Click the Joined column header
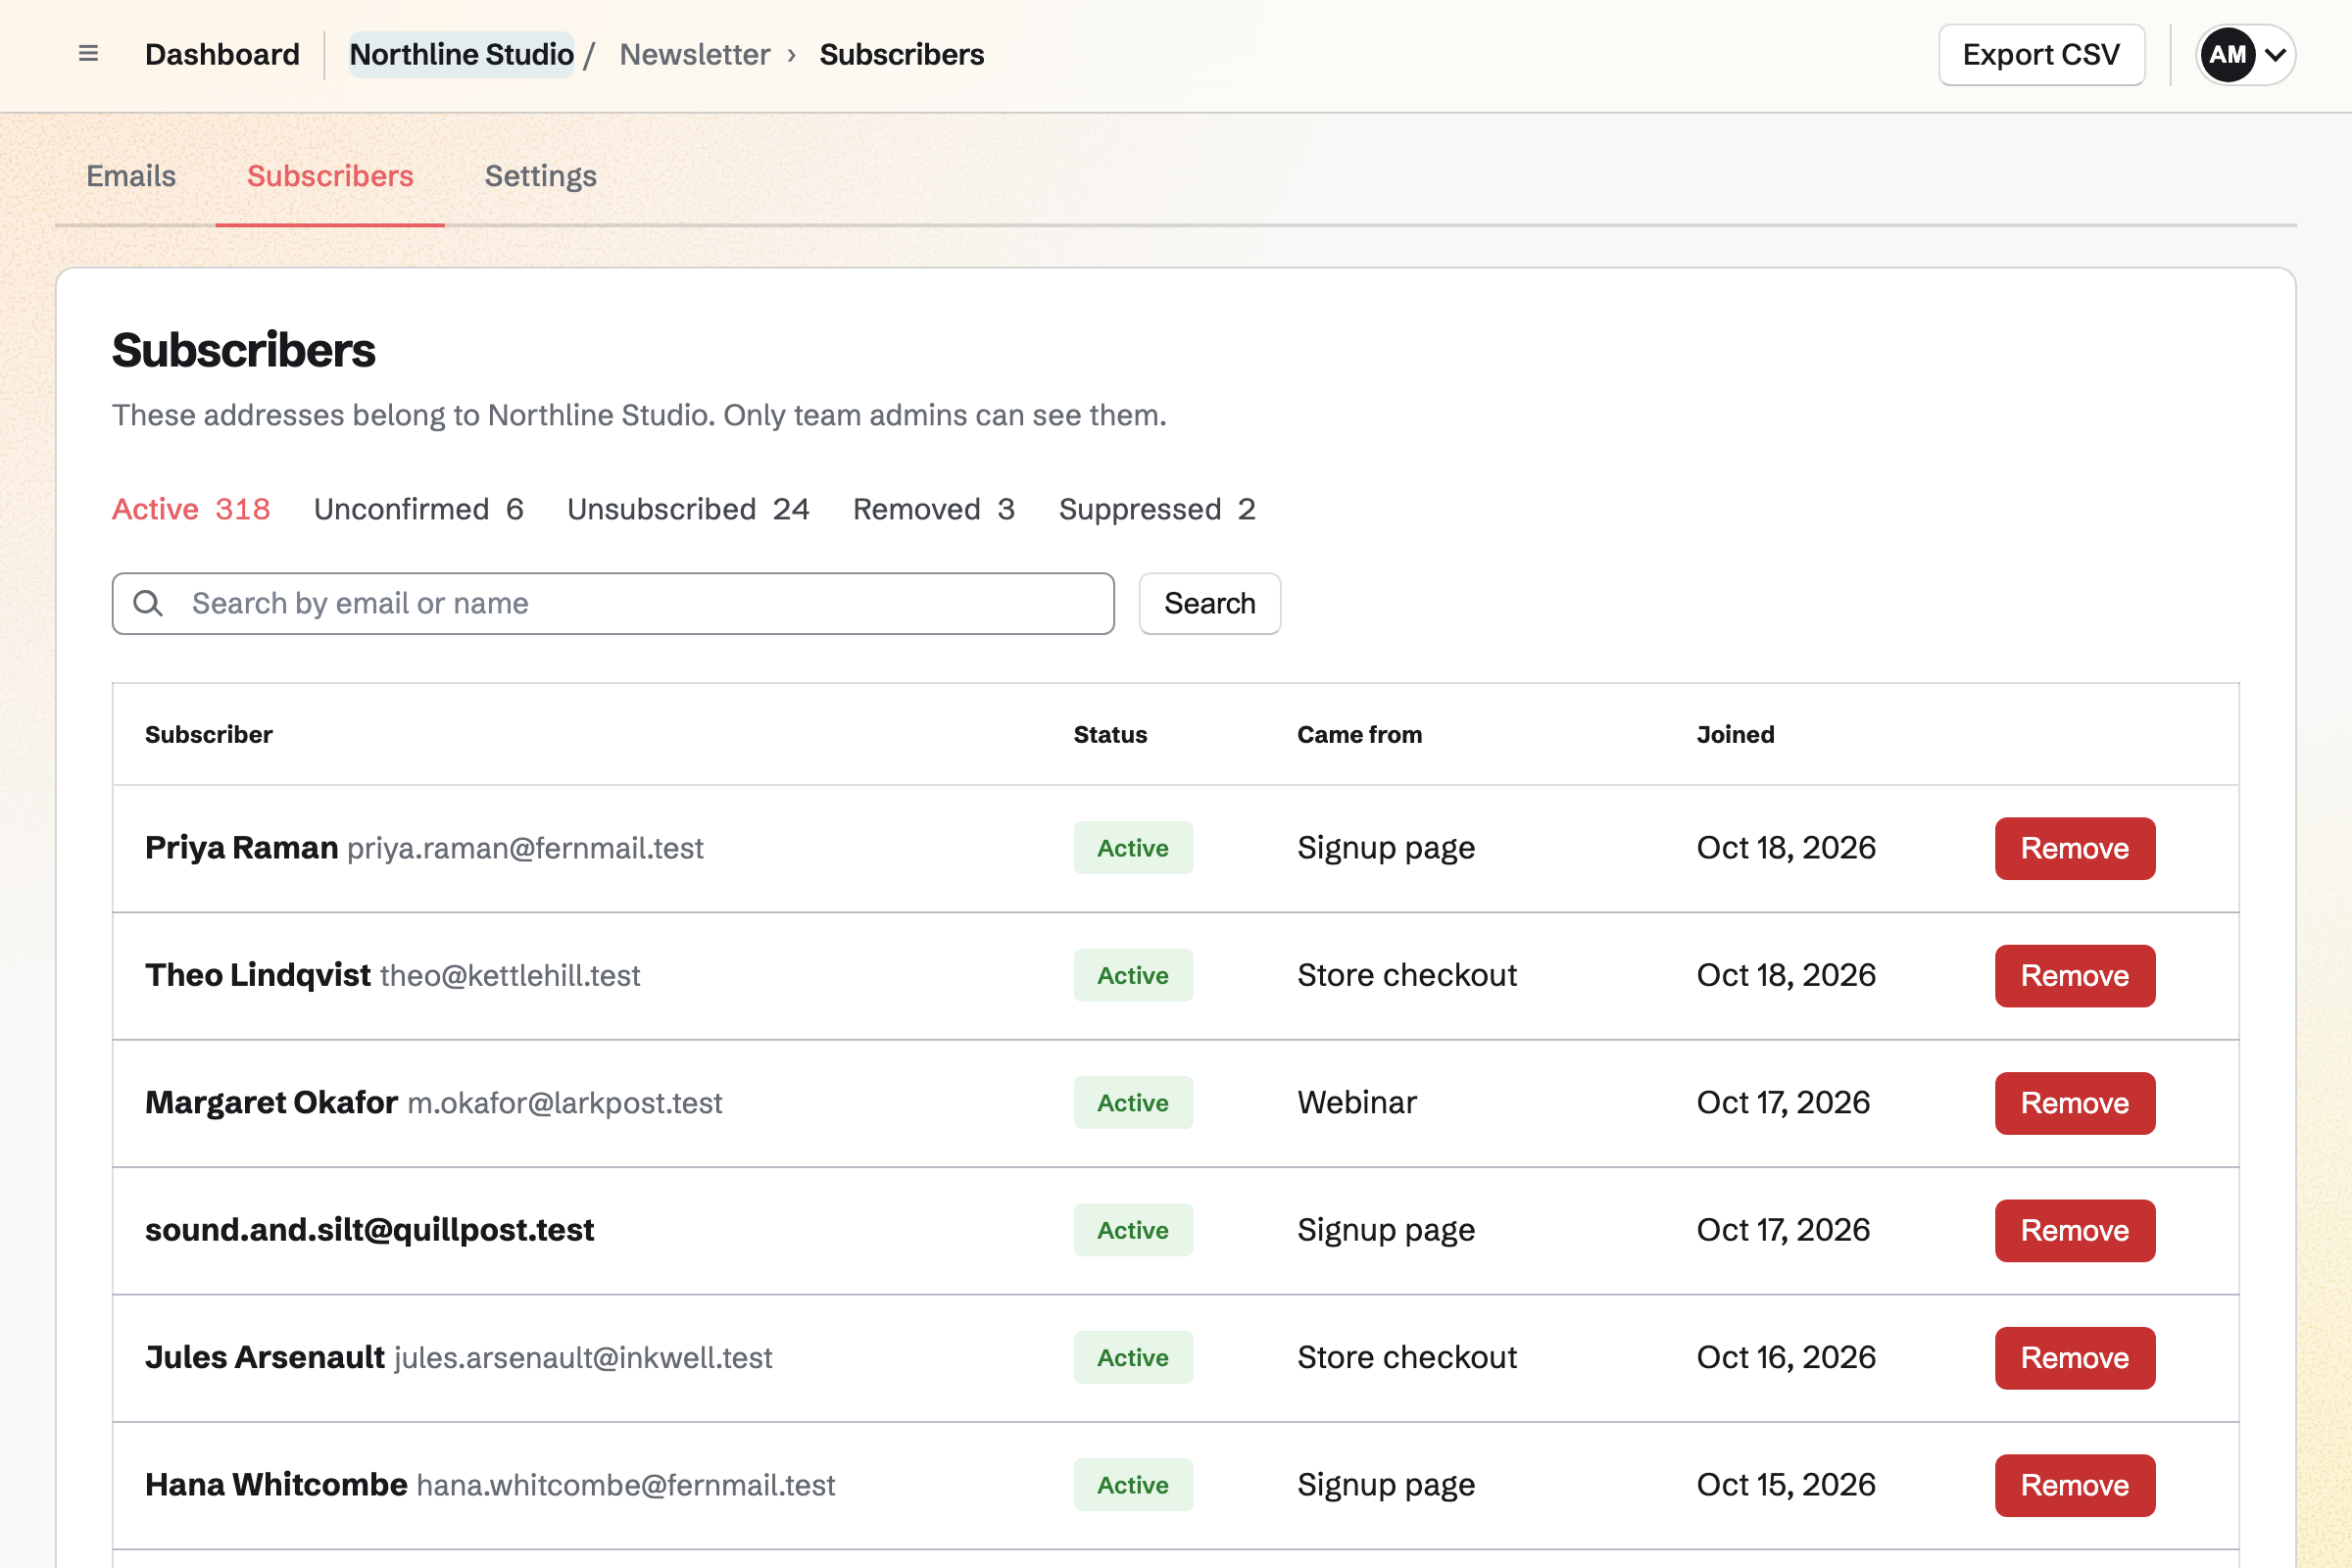Image resolution: width=2352 pixels, height=1568 pixels. pos(1735,734)
